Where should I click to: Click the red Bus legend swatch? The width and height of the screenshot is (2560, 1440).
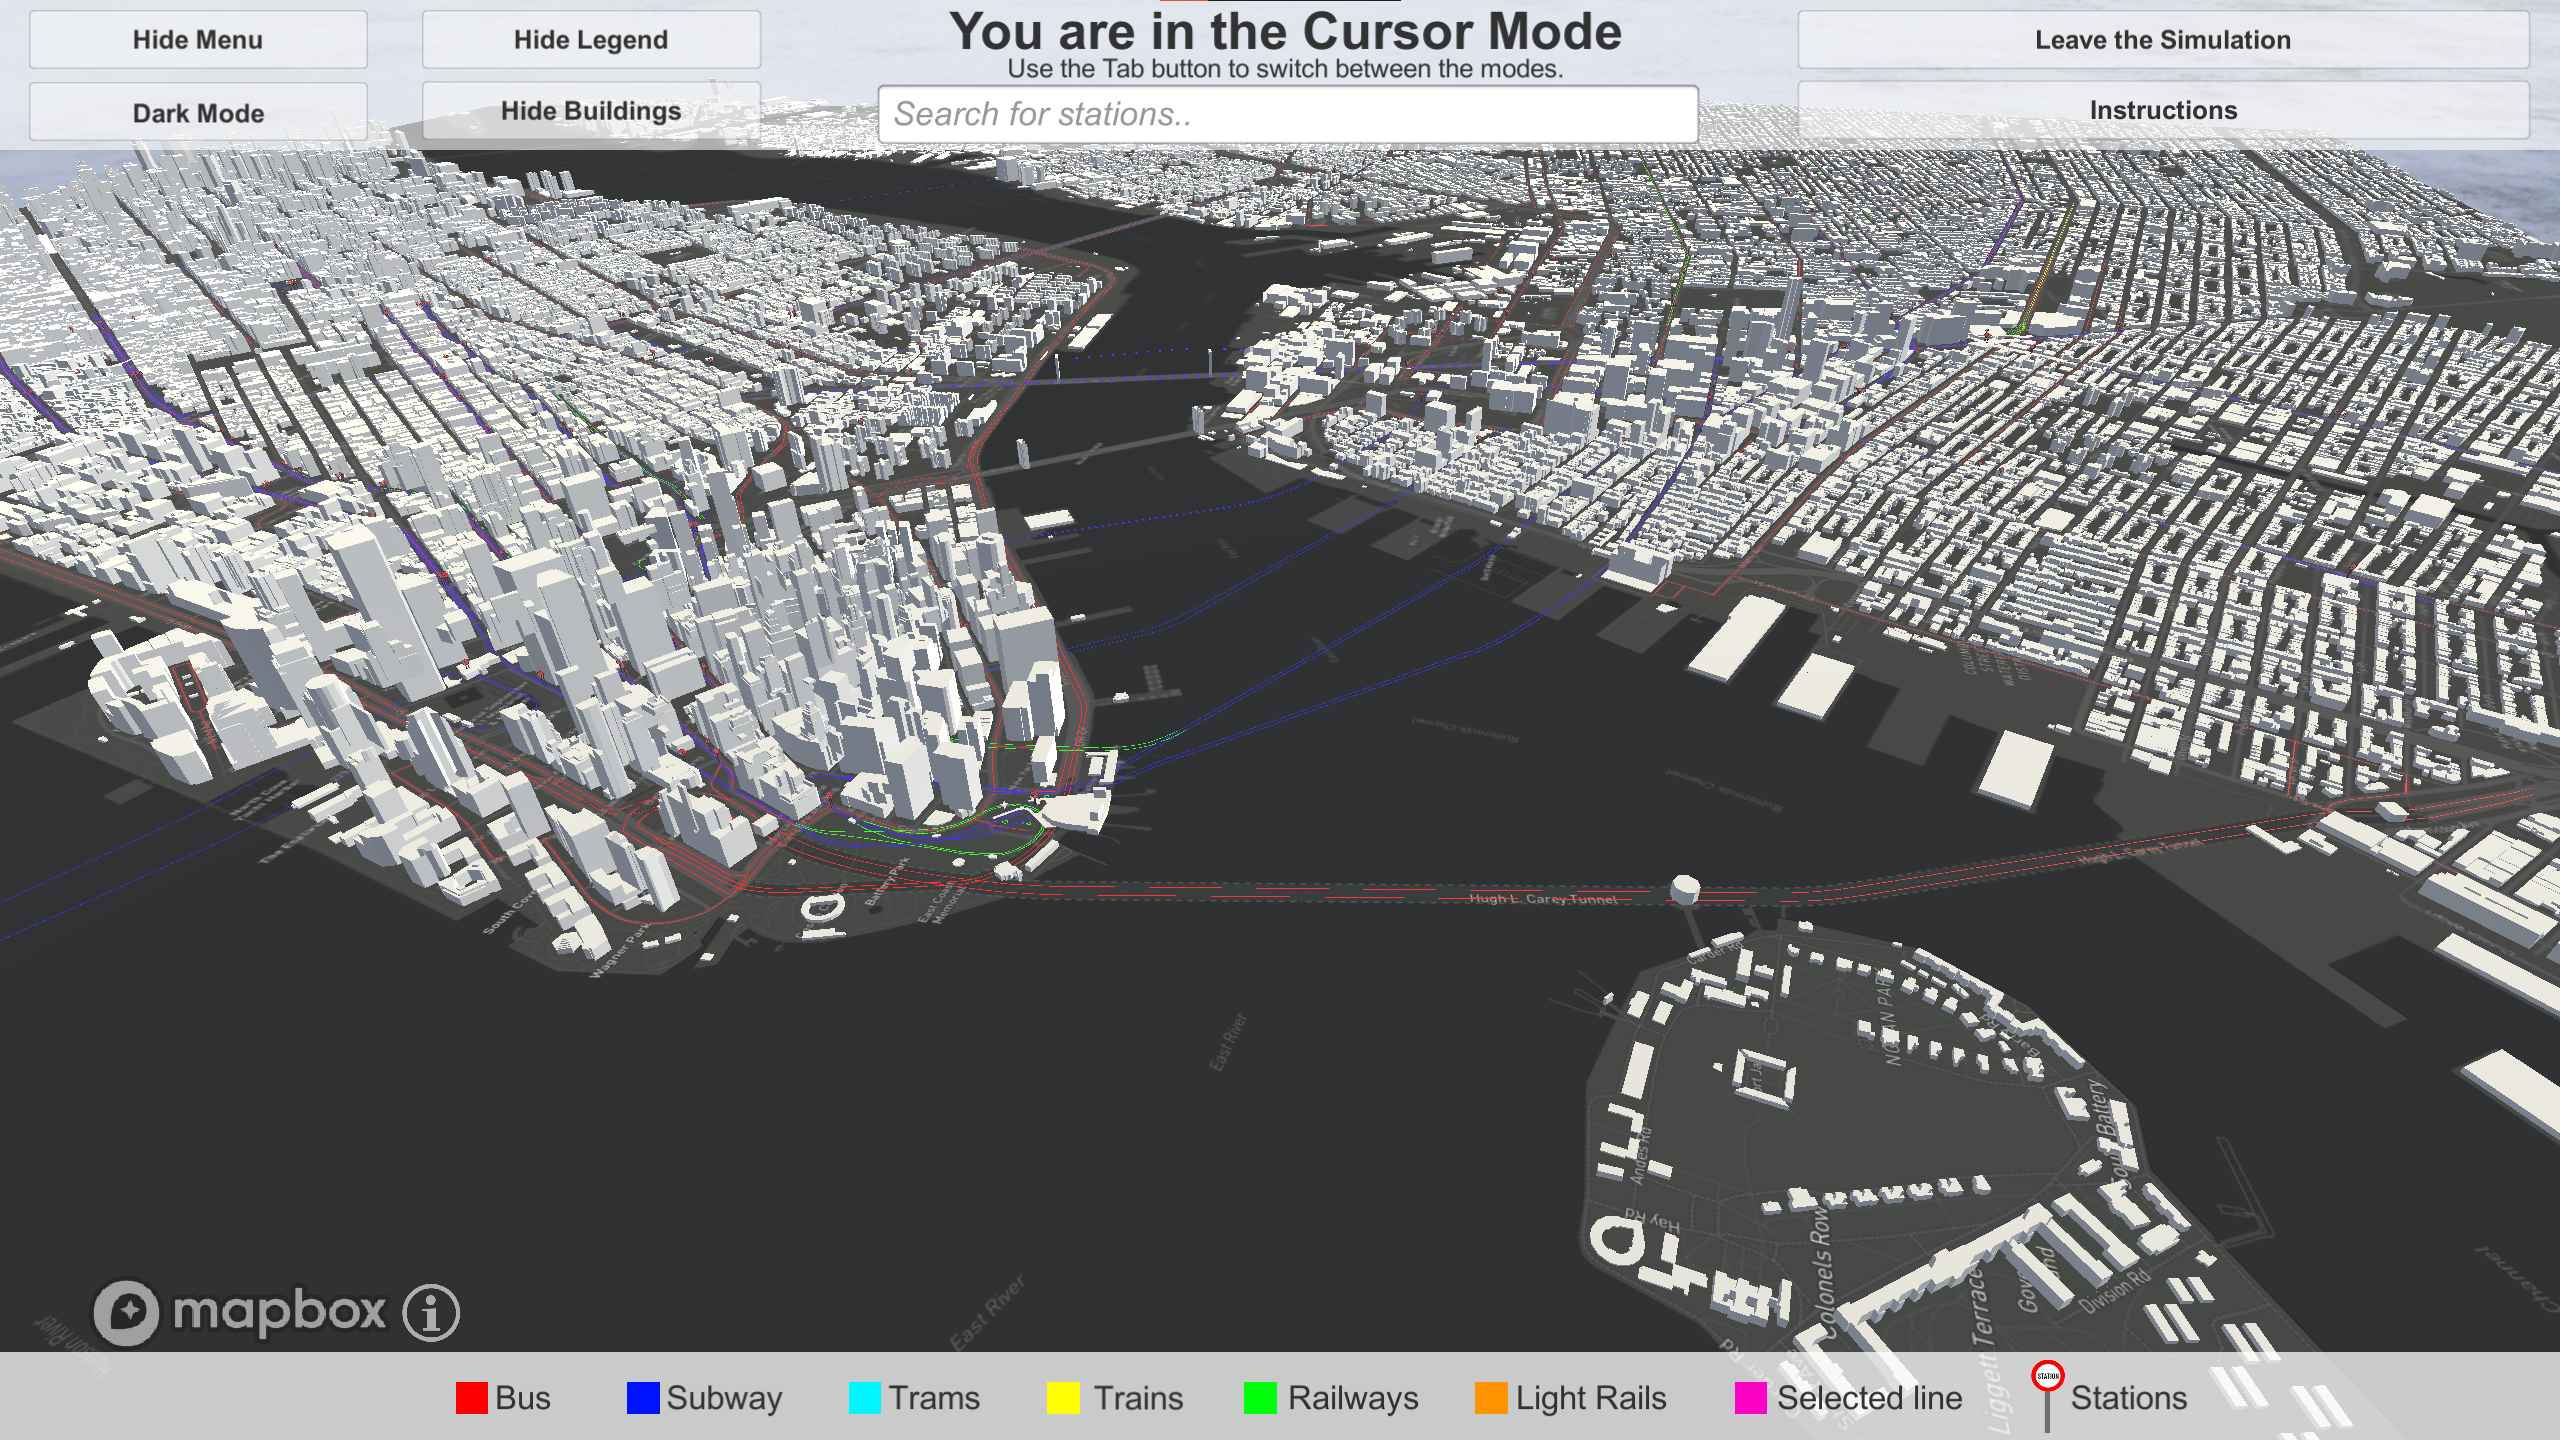pyautogui.click(x=471, y=1398)
